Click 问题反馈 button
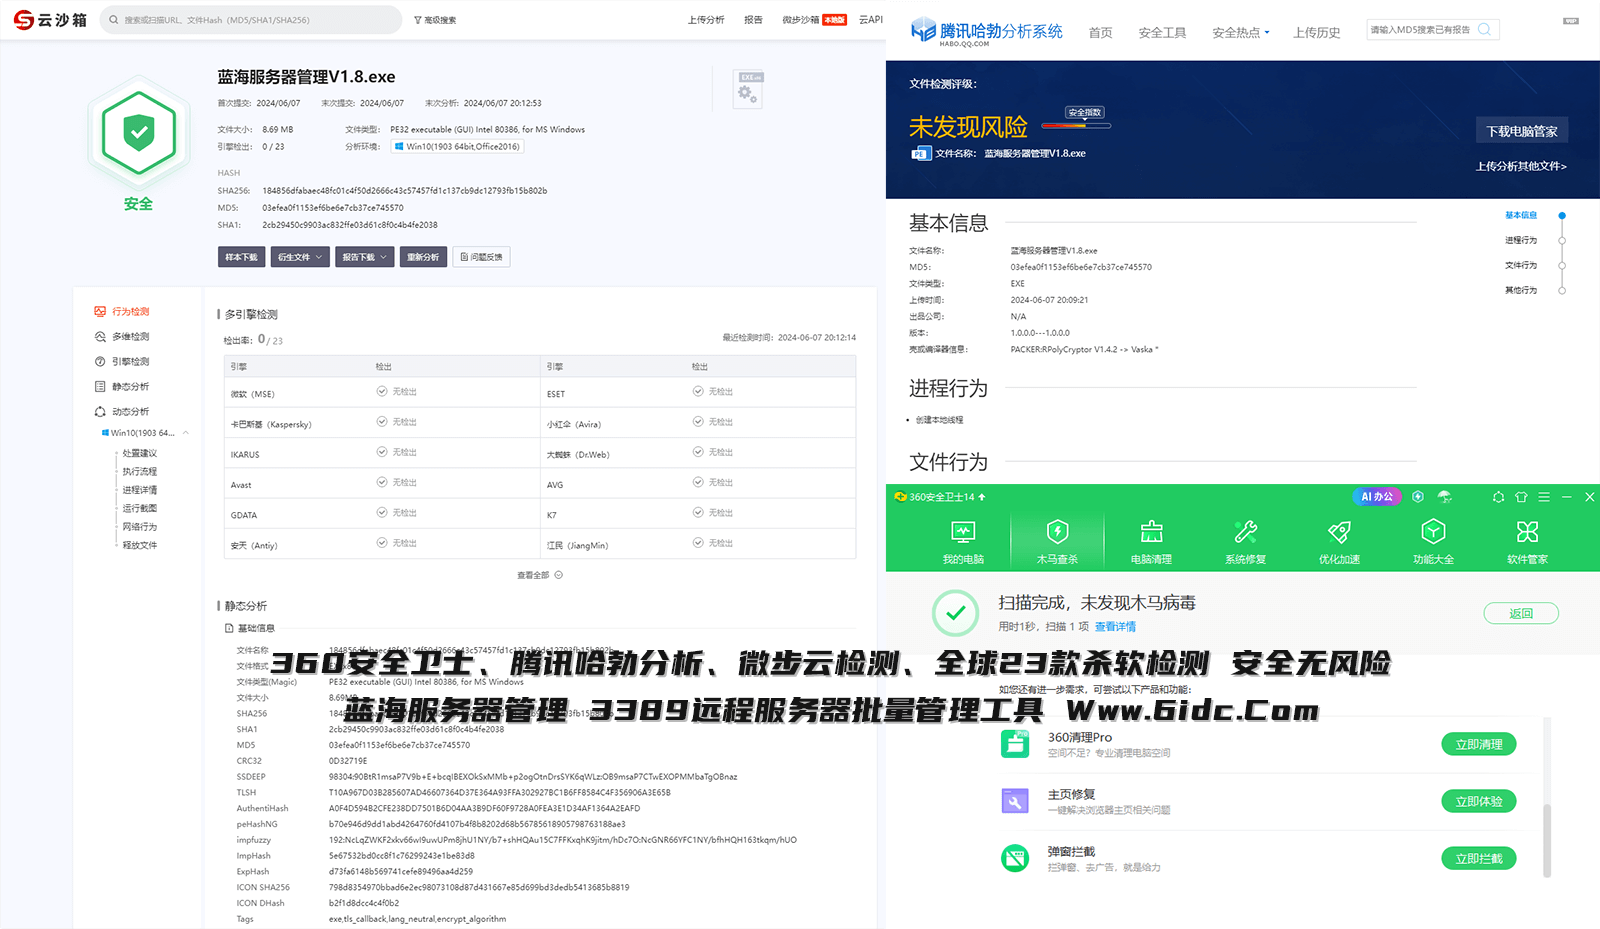Screen dimensions: 1600x929 482,257
